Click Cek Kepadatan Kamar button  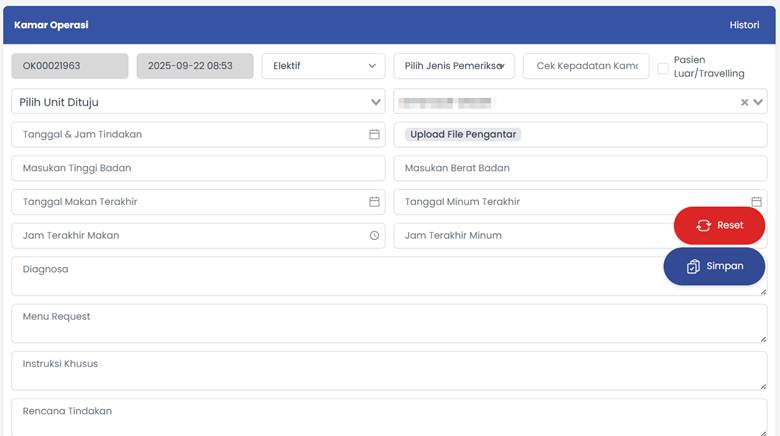[586, 66]
